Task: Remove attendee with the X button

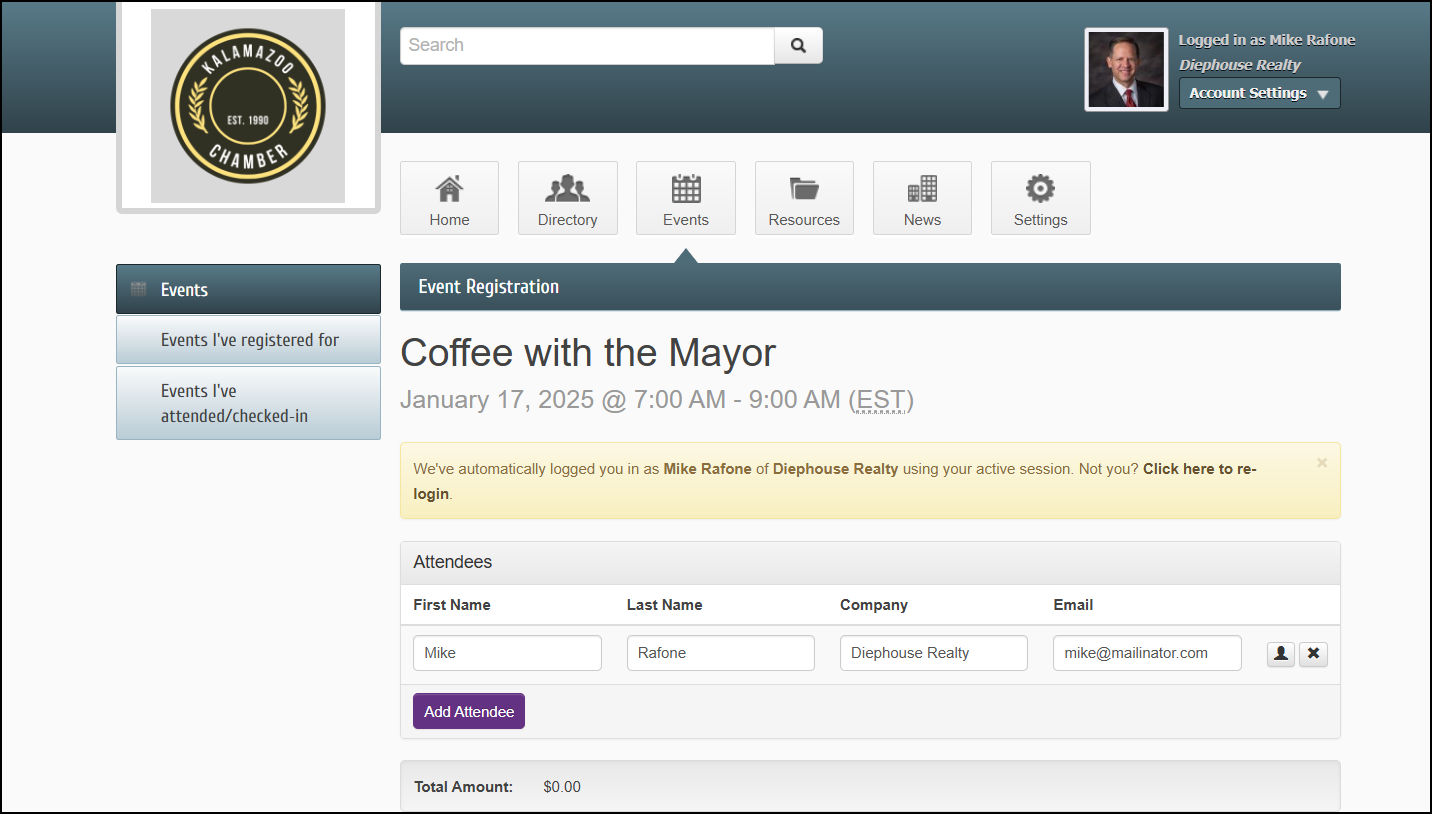Action: coord(1313,654)
